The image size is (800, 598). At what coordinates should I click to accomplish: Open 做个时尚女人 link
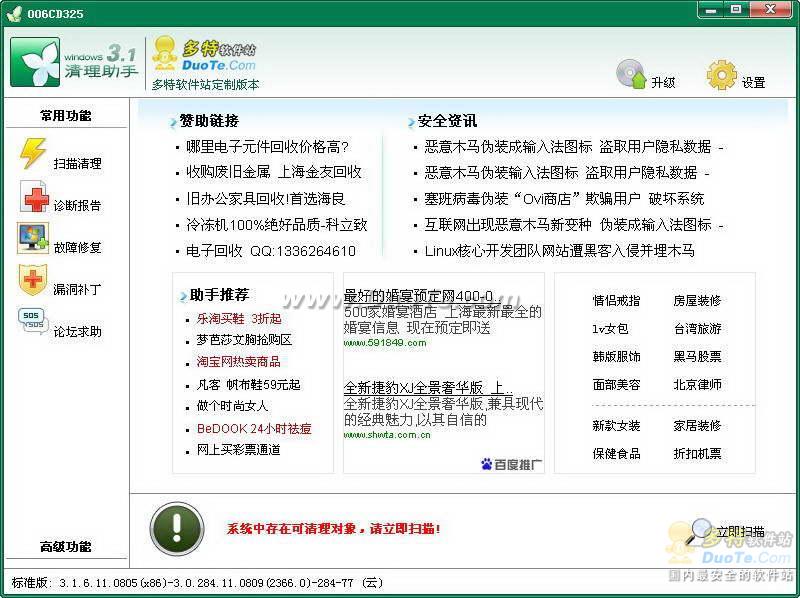point(232,406)
